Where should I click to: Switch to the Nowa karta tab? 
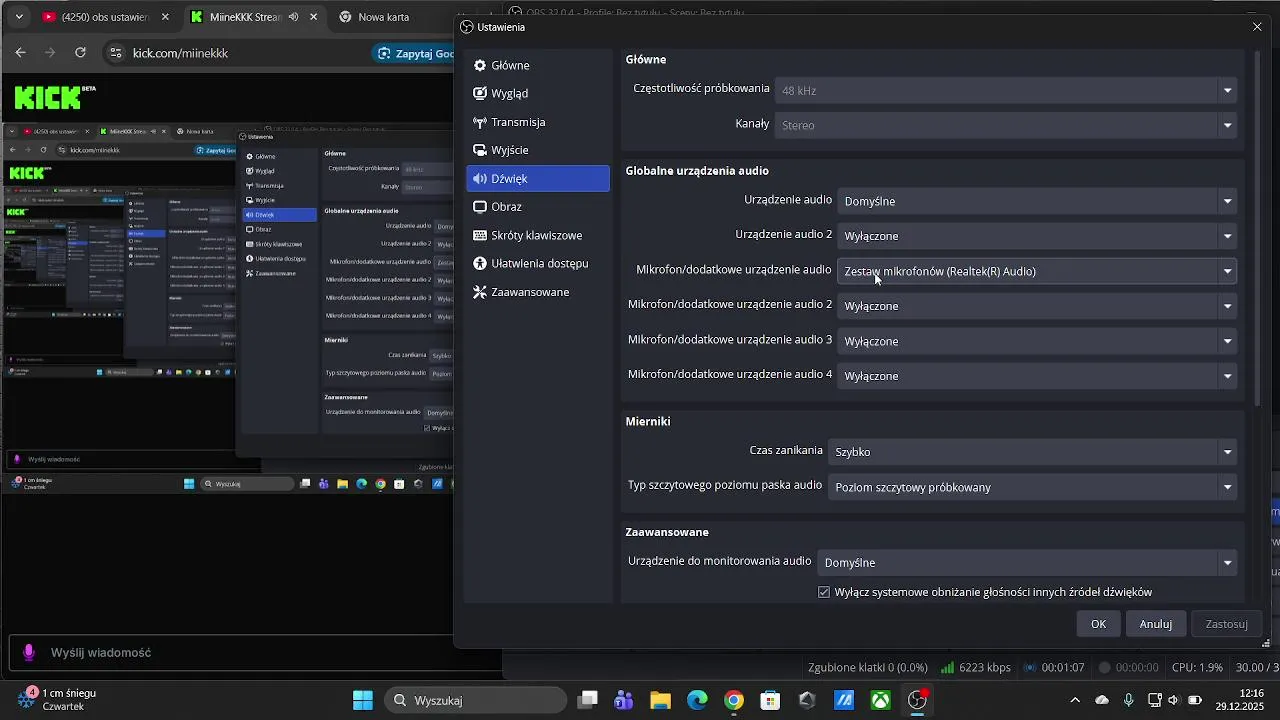pyautogui.click(x=384, y=17)
